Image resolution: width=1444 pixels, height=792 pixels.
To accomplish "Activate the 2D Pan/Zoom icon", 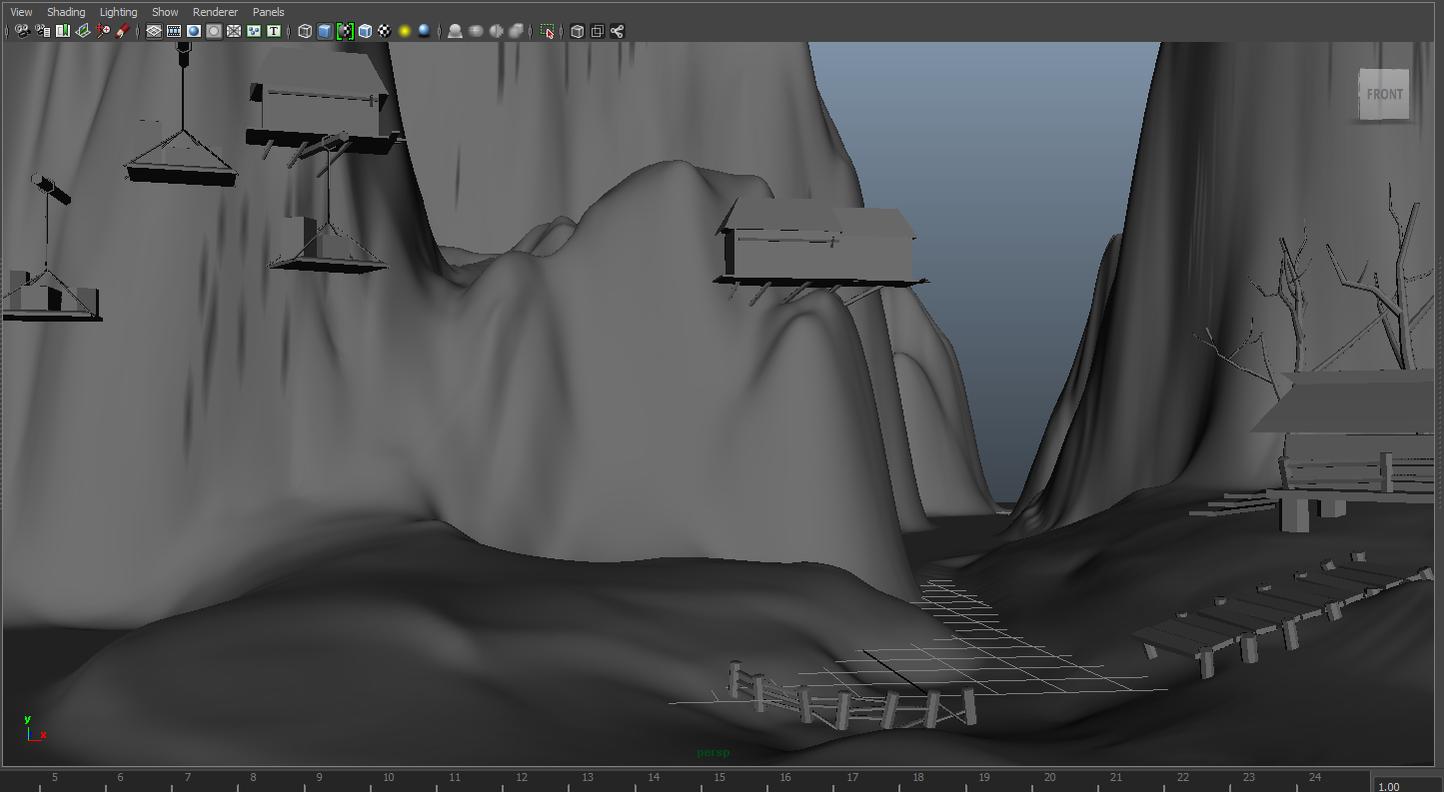I will [x=102, y=31].
